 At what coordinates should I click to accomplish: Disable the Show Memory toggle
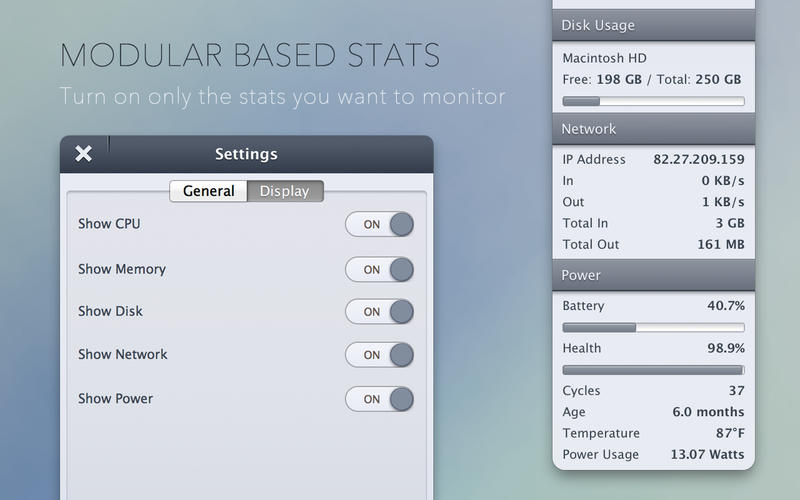pyautogui.click(x=379, y=269)
